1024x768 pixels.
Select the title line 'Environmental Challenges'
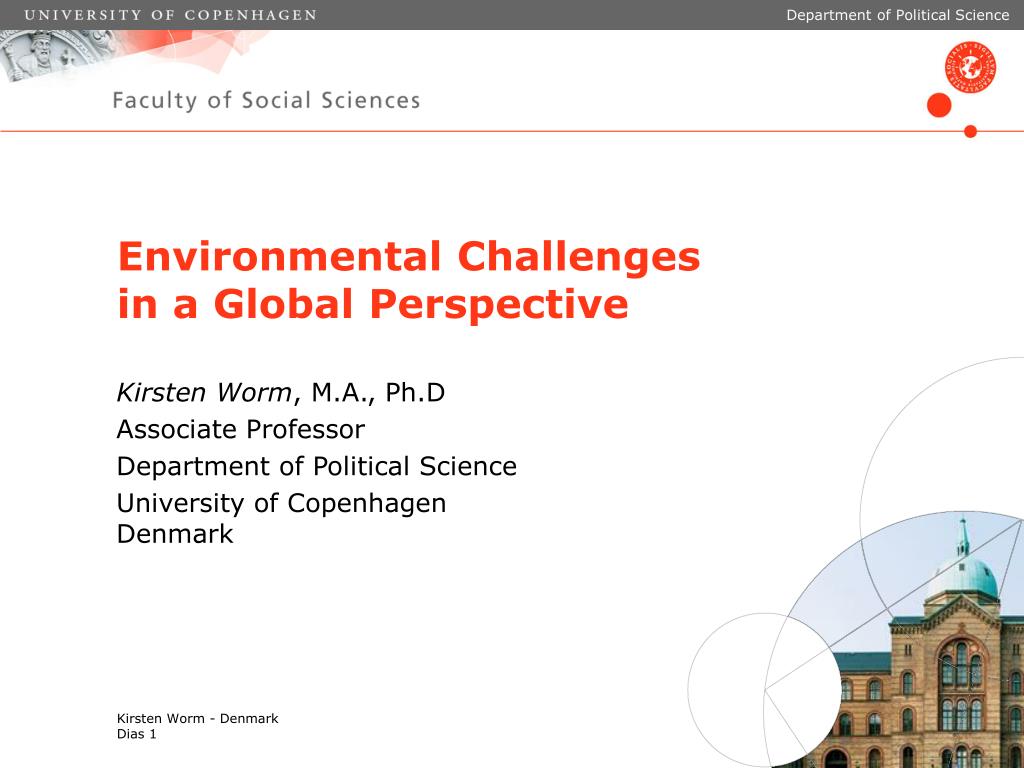coord(409,256)
